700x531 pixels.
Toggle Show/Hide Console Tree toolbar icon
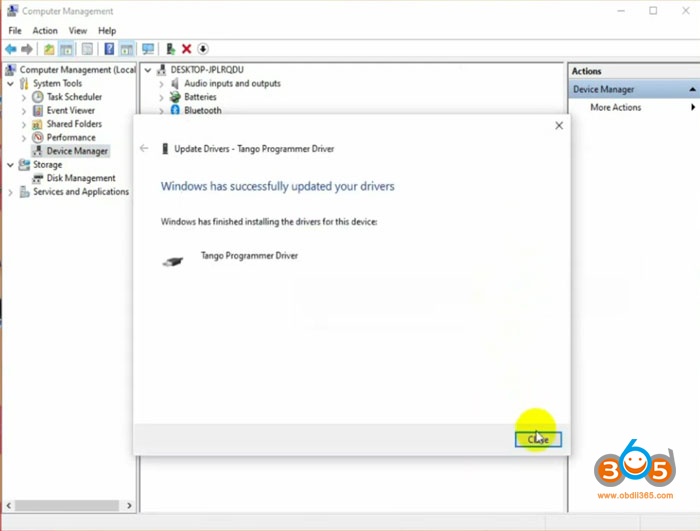pyautogui.click(x=67, y=49)
